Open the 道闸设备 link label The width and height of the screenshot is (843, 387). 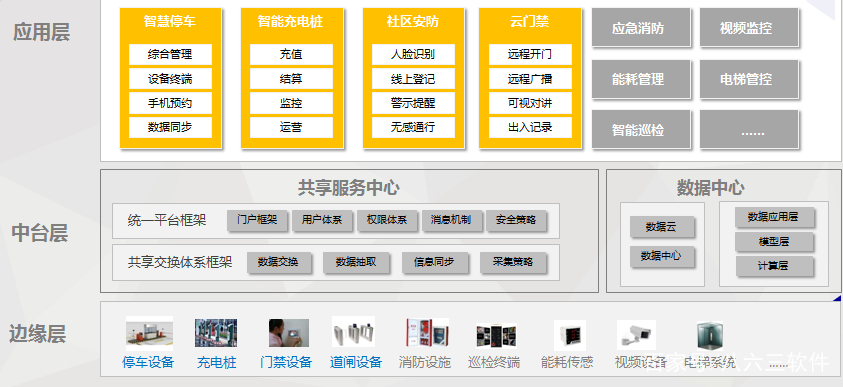click(356, 362)
